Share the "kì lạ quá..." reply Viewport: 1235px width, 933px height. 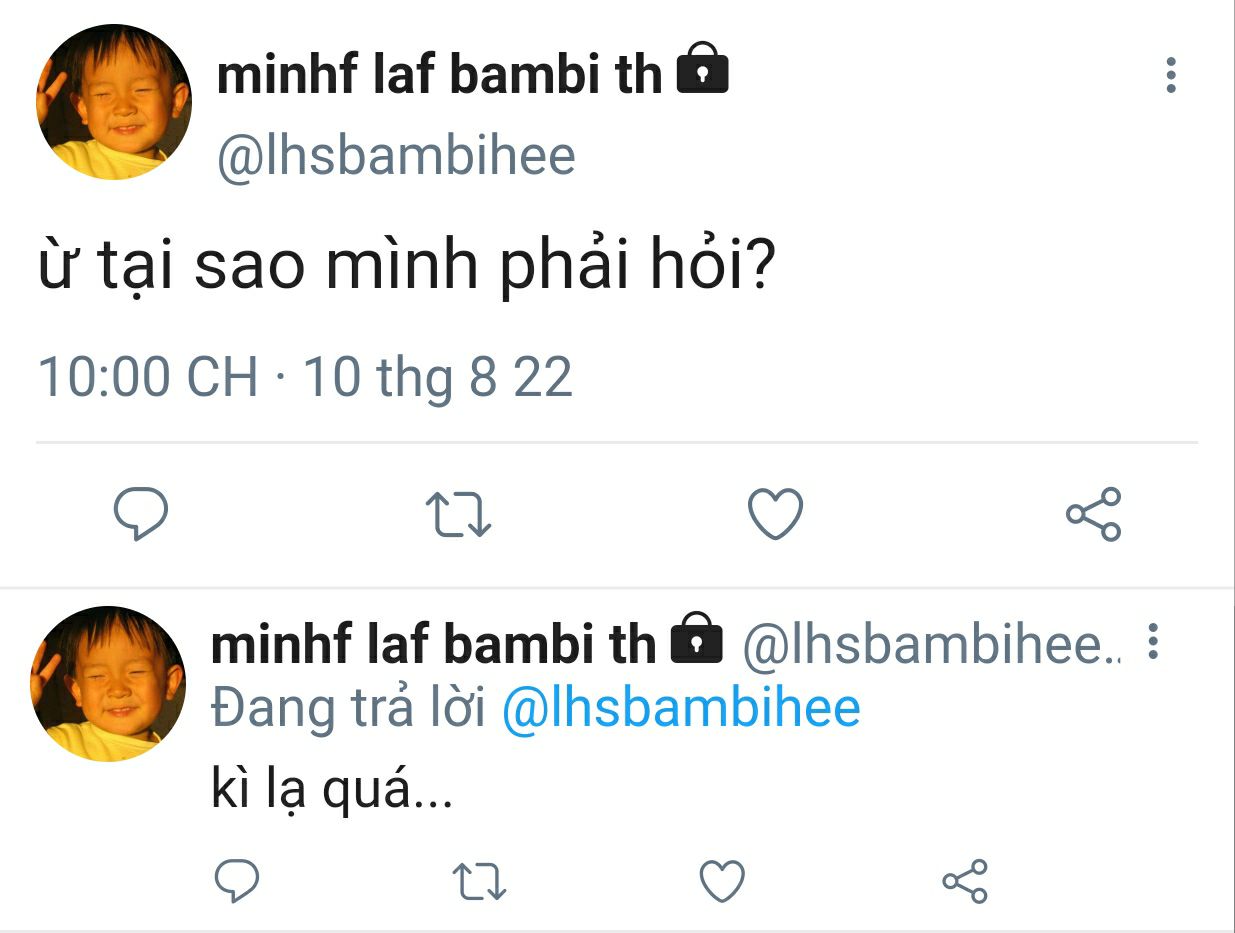pos(965,881)
